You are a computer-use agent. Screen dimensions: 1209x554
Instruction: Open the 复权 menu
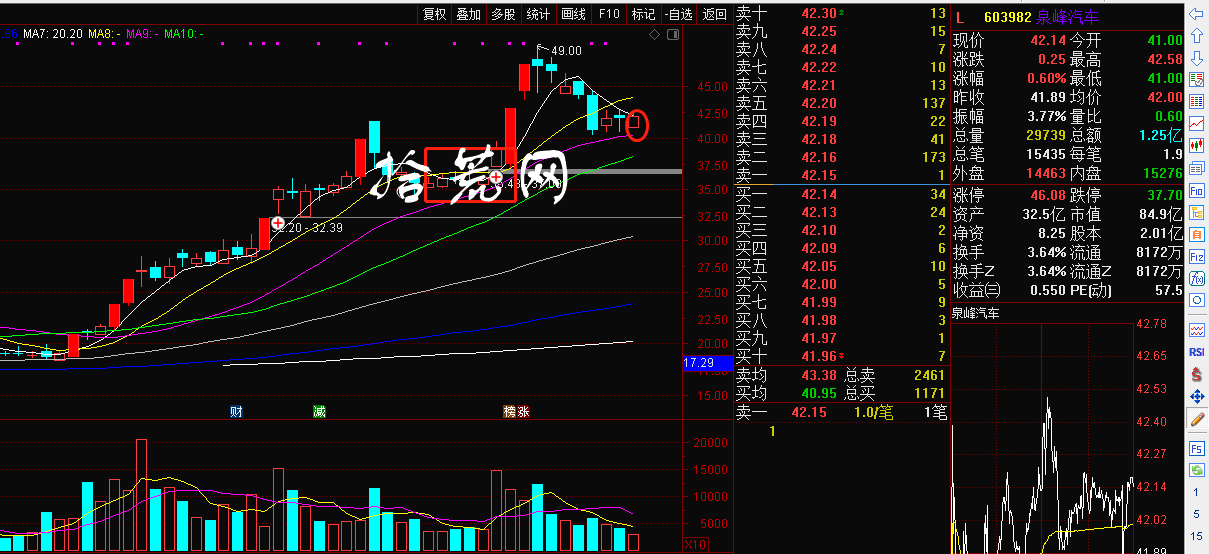pyautogui.click(x=434, y=14)
